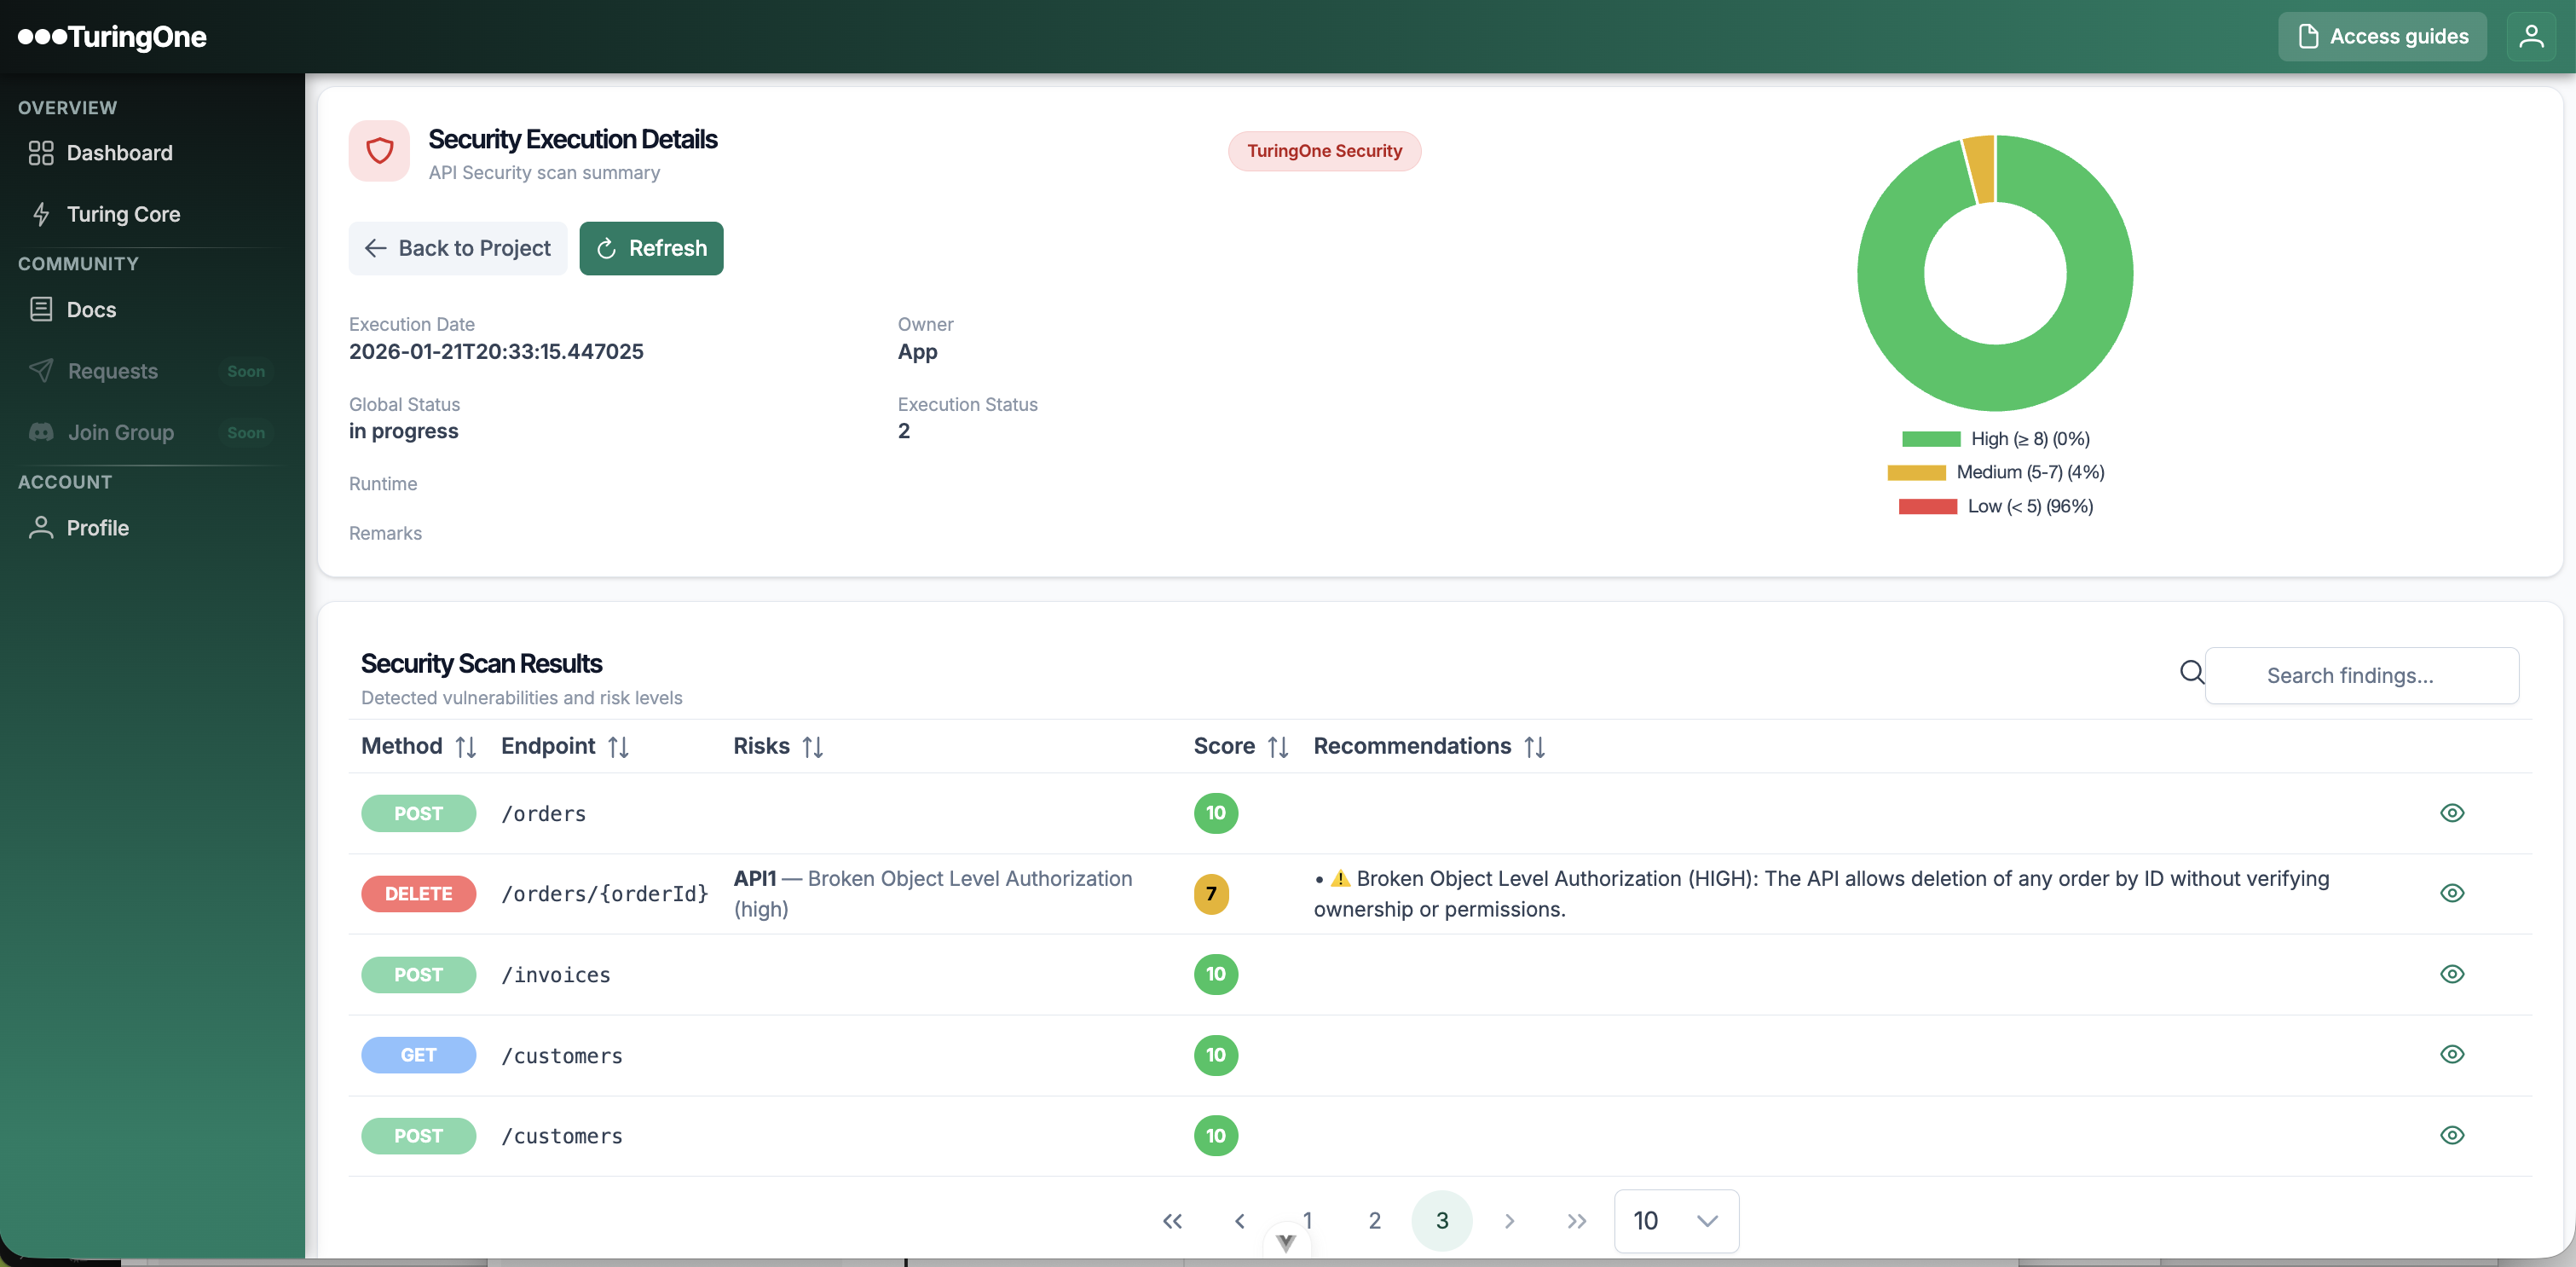Image resolution: width=2576 pixels, height=1267 pixels.
Task: Click the red shield security icon
Action: (379, 151)
